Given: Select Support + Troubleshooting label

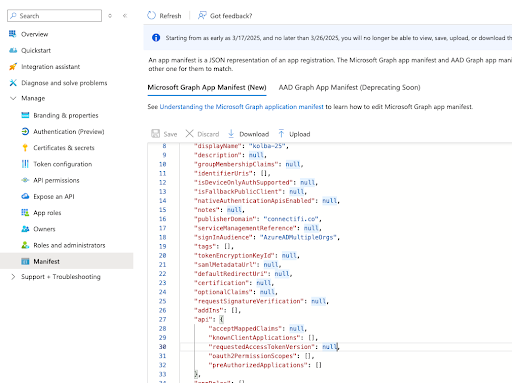Looking at the screenshot, I should coord(61,277).
